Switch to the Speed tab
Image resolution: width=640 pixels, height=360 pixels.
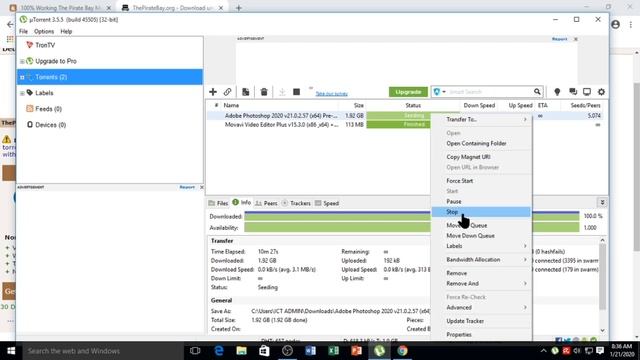327,203
